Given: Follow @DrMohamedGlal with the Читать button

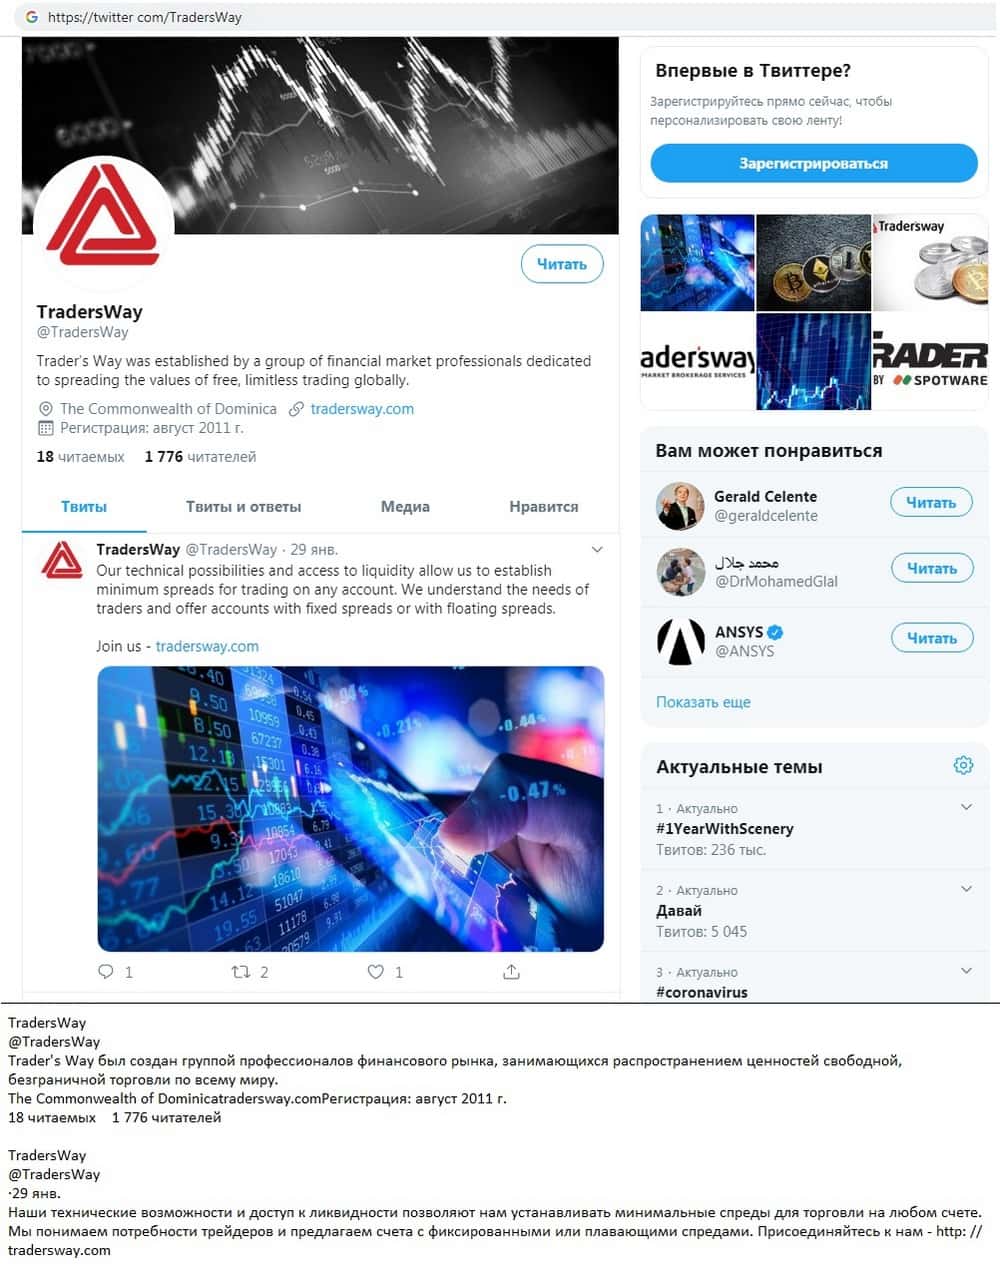Looking at the screenshot, I should click(931, 568).
